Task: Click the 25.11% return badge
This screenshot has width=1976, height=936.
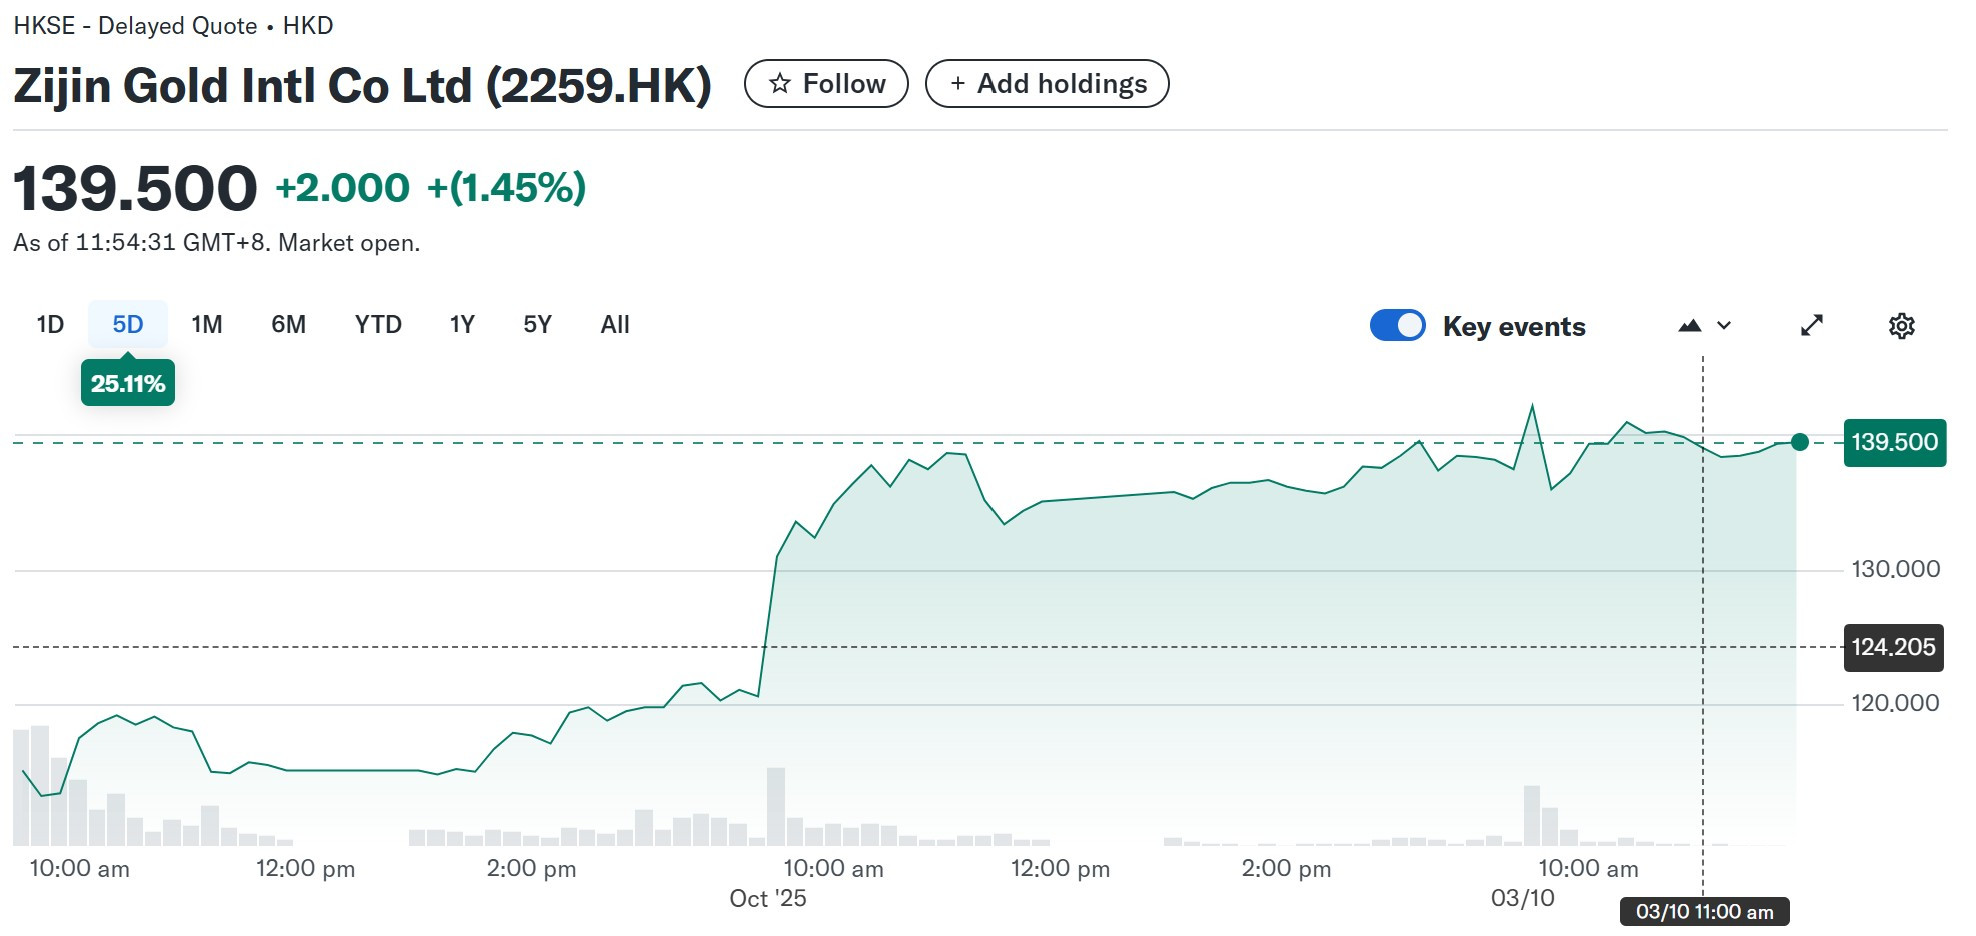Action: tap(128, 383)
